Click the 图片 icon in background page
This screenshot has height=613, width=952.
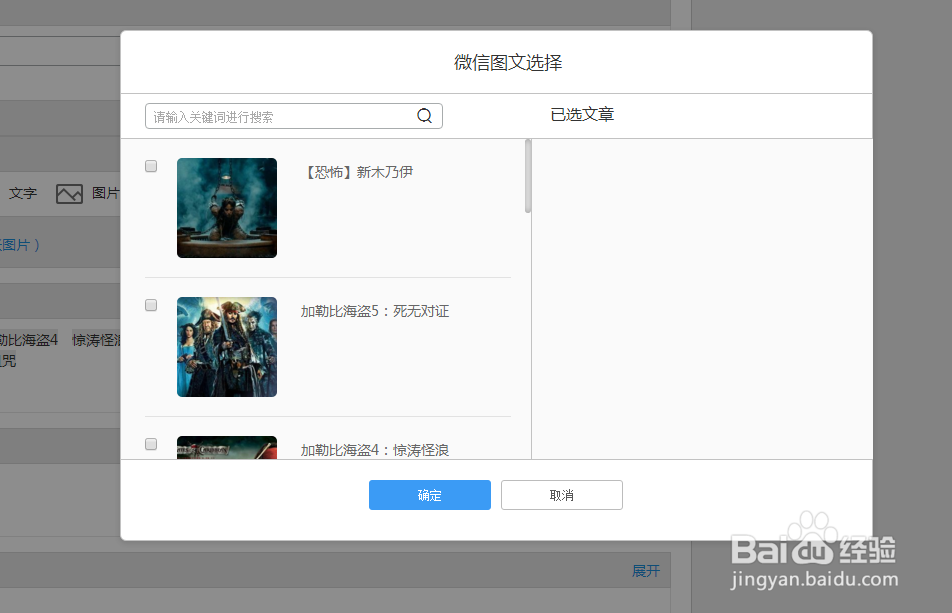[x=69, y=194]
